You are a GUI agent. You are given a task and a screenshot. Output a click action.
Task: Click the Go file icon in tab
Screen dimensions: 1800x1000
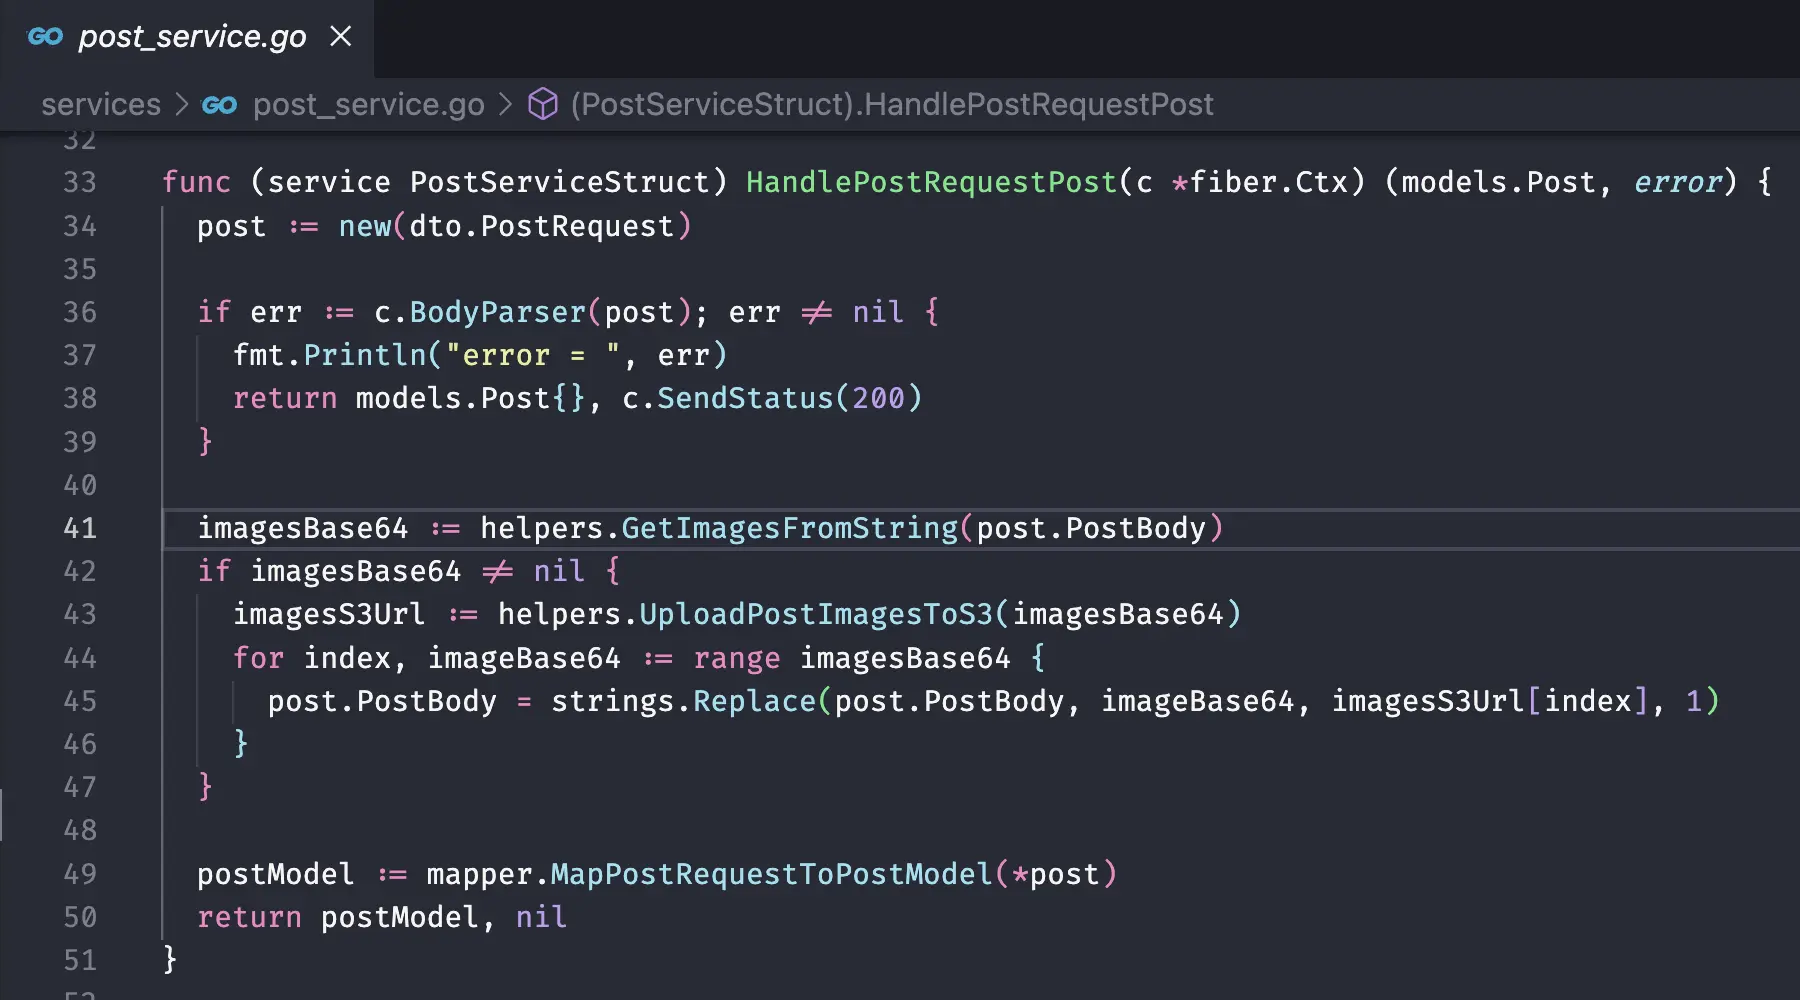45,37
